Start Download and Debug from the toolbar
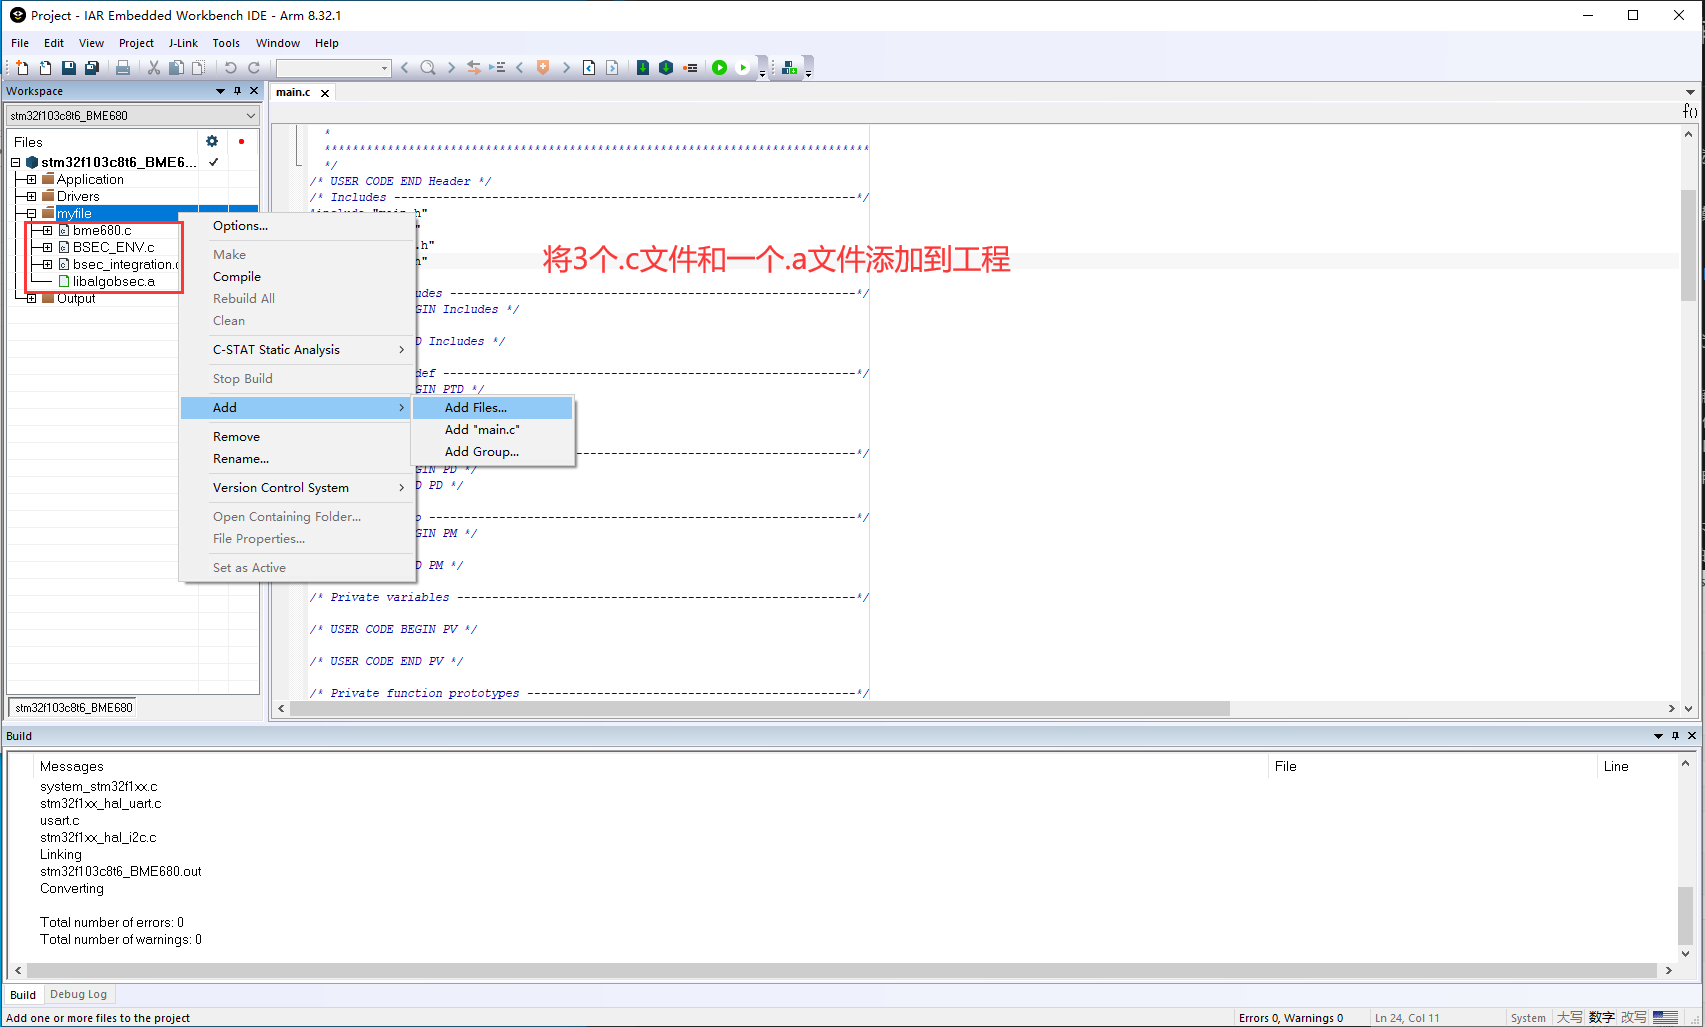1705x1027 pixels. [719, 67]
